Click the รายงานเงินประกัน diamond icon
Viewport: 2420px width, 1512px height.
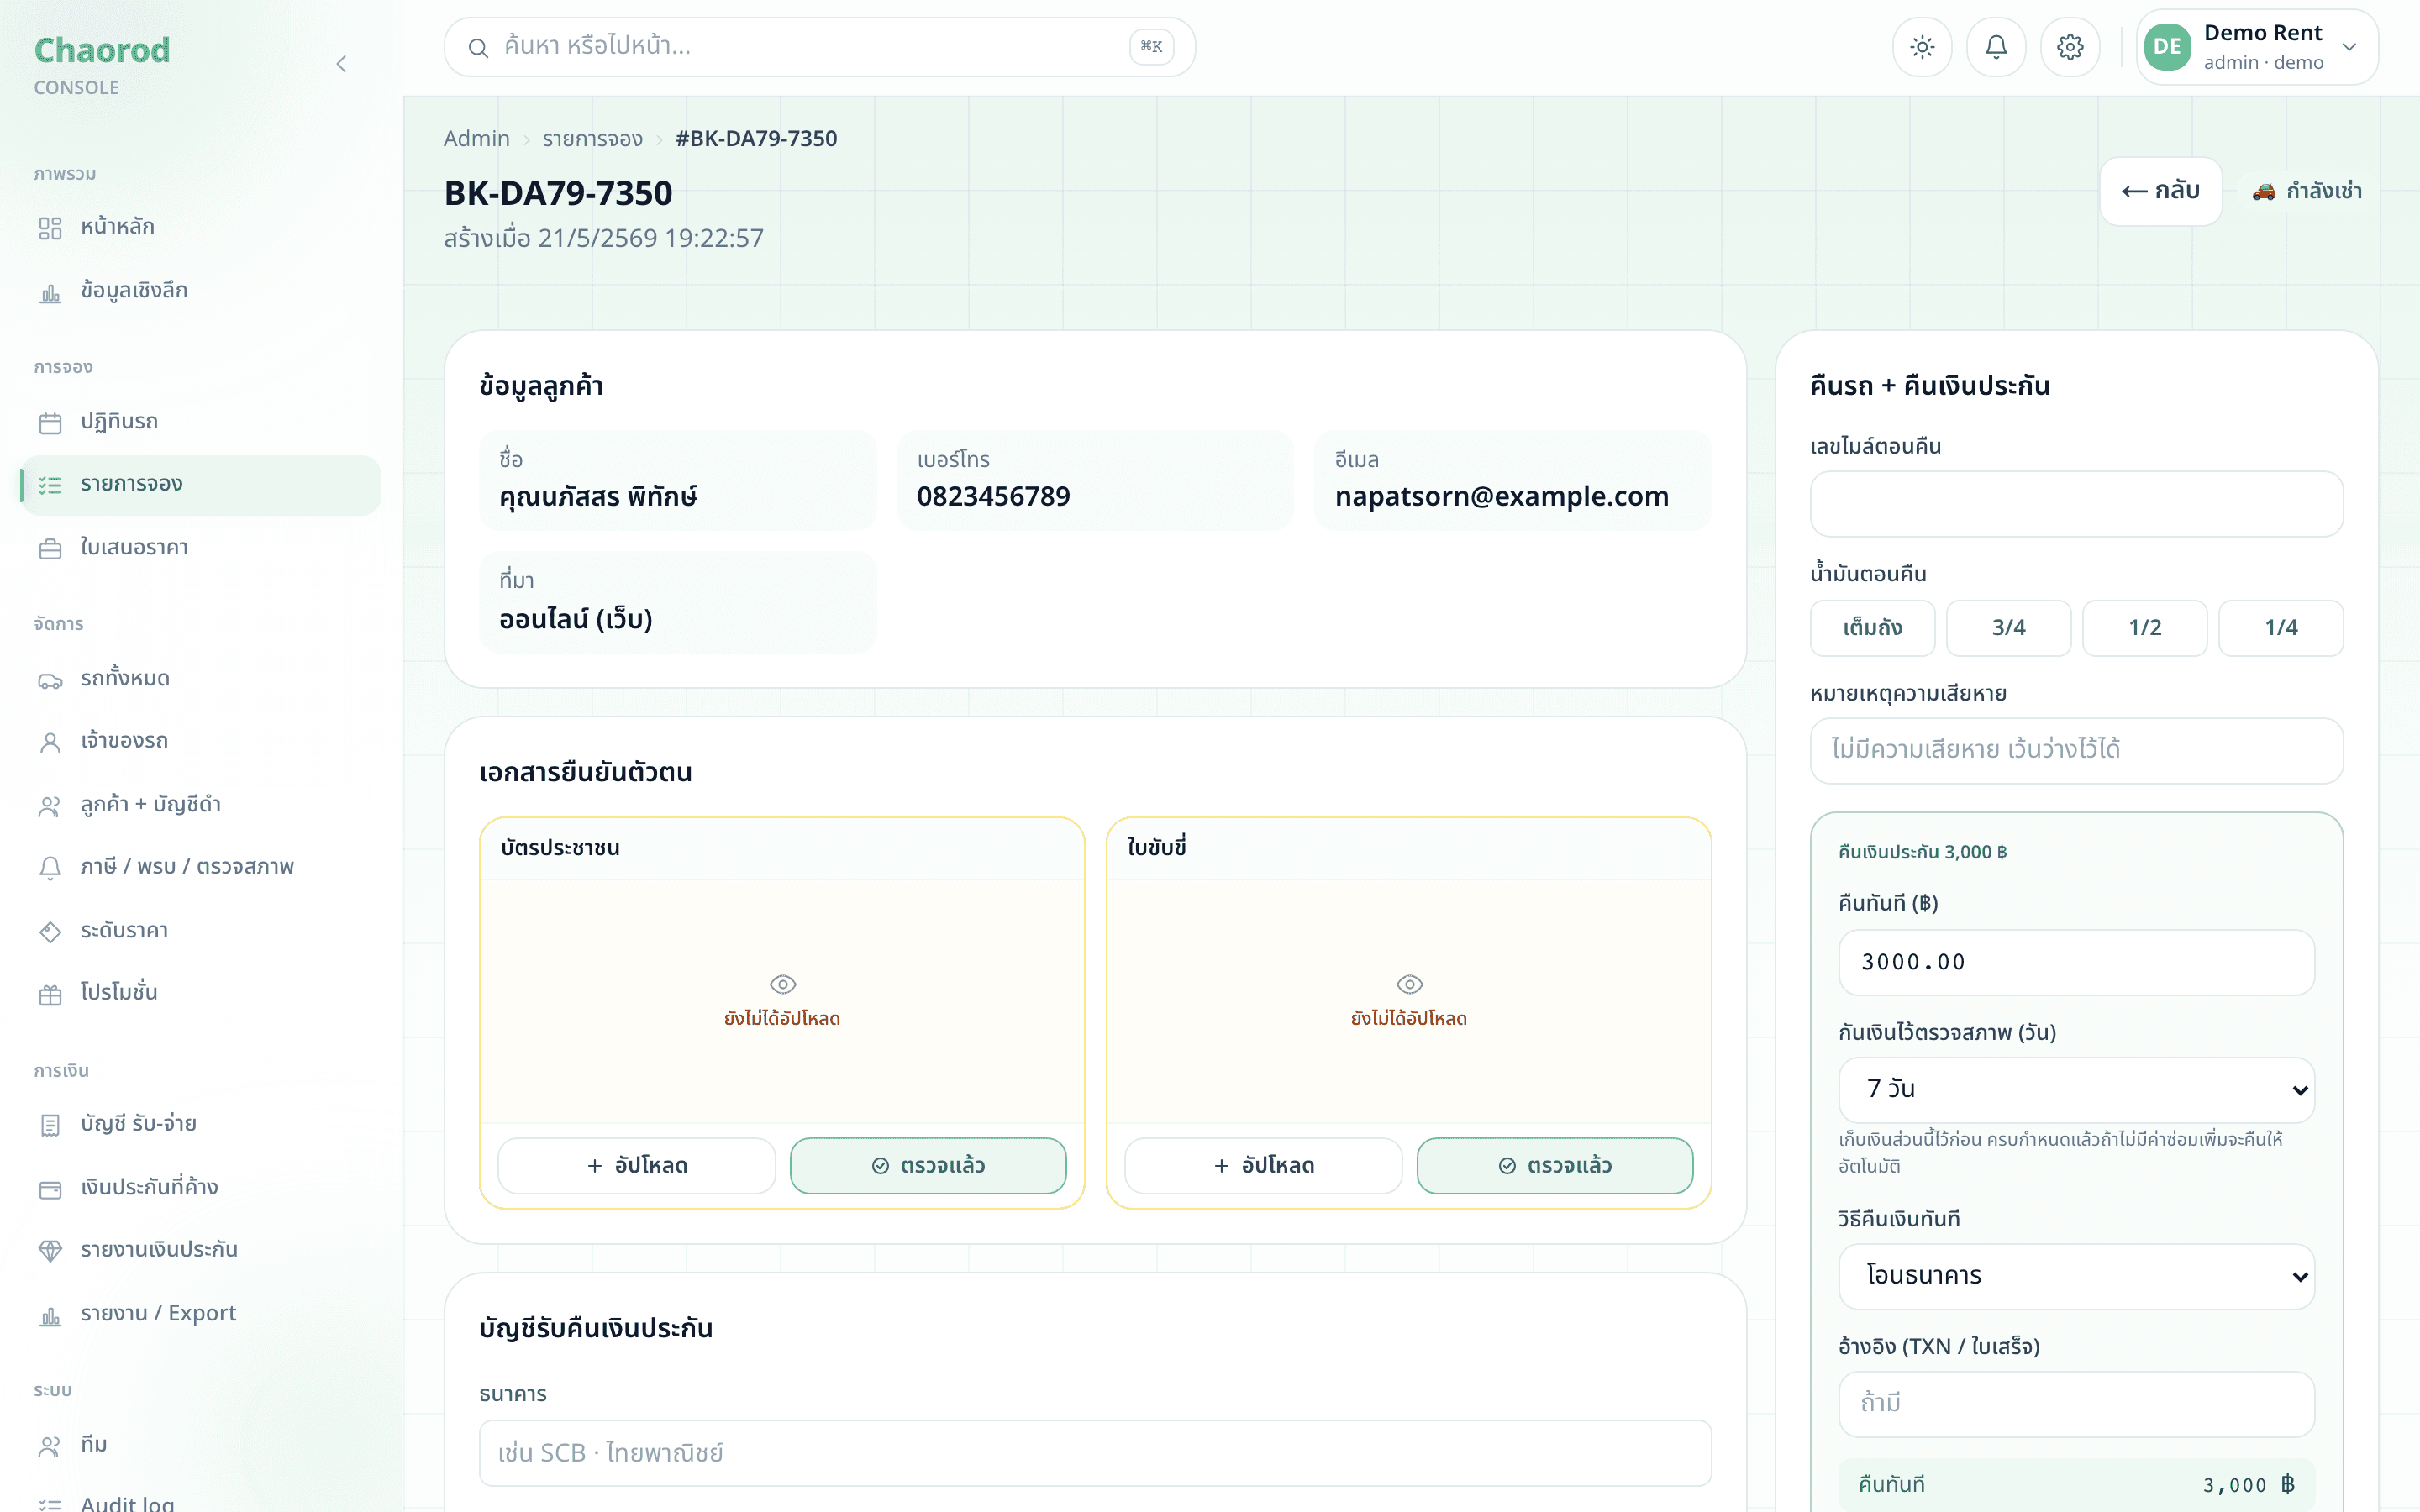point(50,1251)
